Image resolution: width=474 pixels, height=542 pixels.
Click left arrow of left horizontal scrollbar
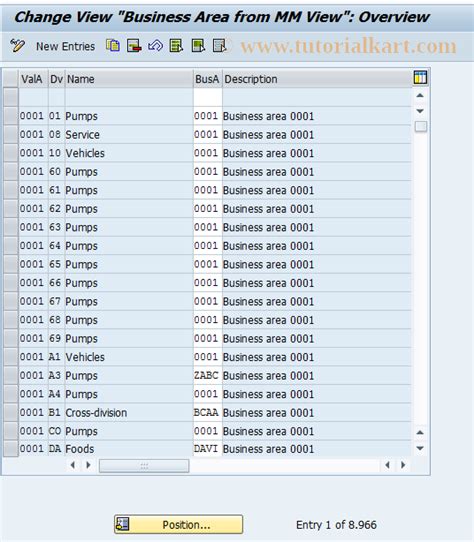(73, 465)
